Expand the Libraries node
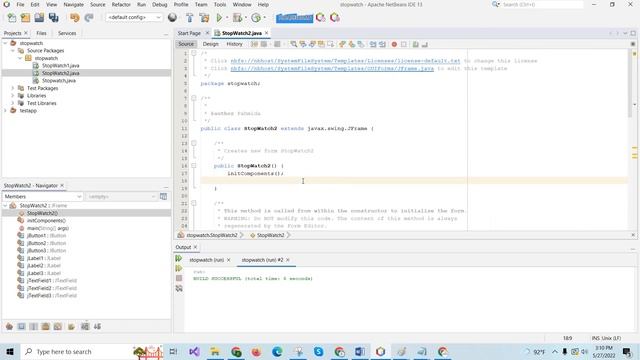640x360 pixels. coord(13,96)
